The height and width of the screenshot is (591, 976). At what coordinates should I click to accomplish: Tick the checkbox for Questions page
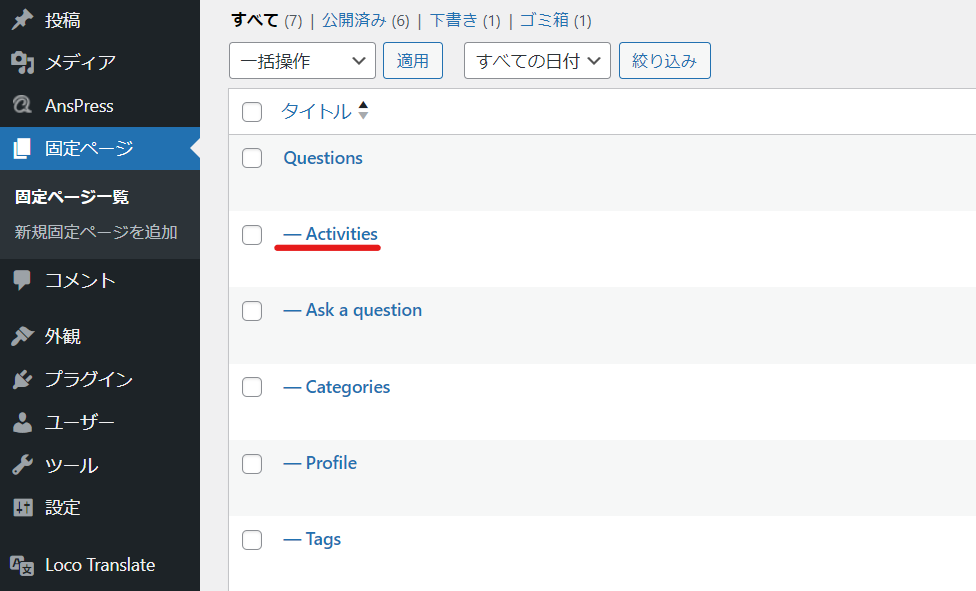[x=252, y=158]
